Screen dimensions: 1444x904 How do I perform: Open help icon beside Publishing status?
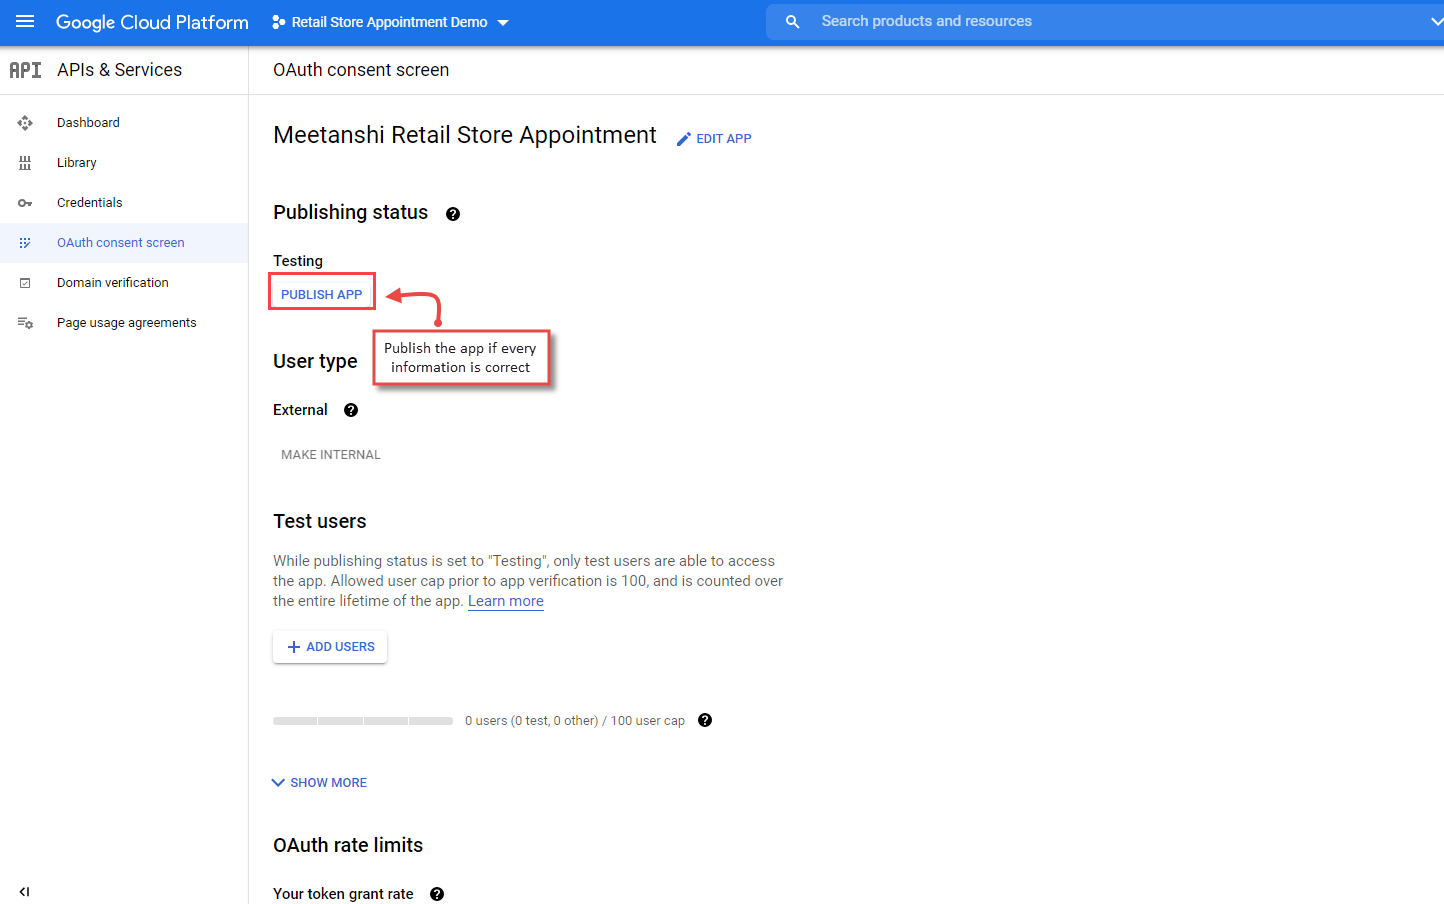click(453, 214)
